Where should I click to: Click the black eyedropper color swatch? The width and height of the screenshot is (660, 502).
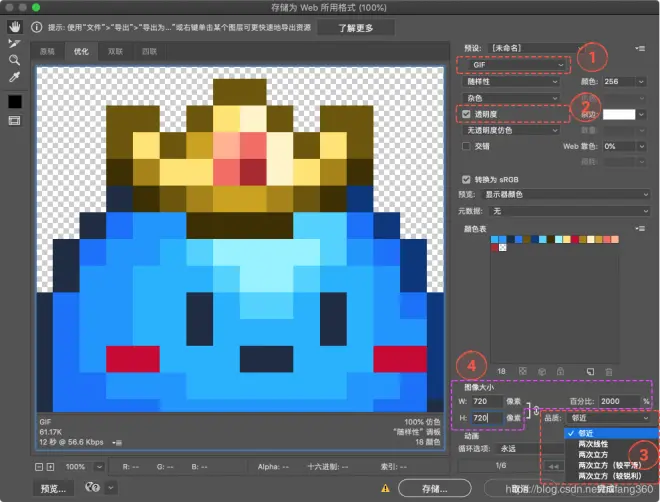point(15,101)
